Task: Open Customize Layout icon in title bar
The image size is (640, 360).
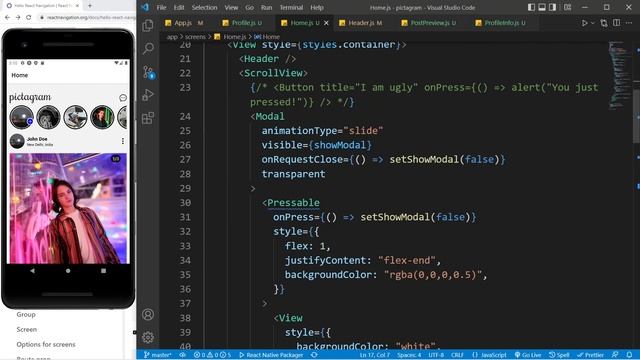Action: 567,7
